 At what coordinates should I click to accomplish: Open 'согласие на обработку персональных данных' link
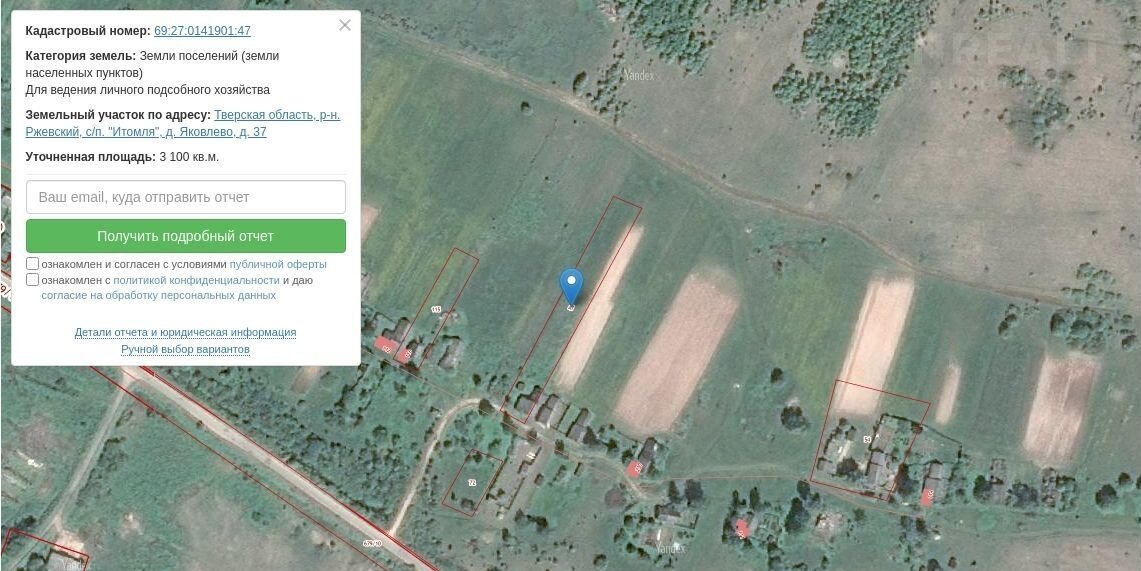159,295
